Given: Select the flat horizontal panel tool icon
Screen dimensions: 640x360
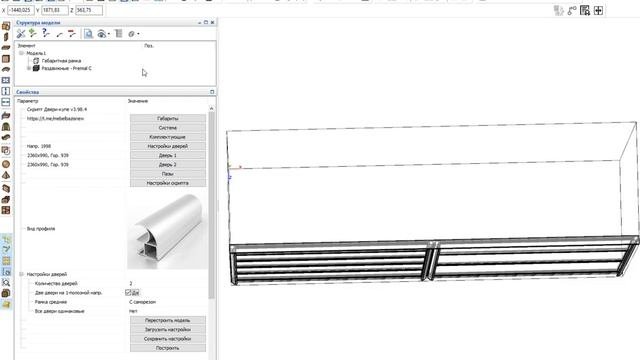Looking at the screenshot, I should (6, 48).
